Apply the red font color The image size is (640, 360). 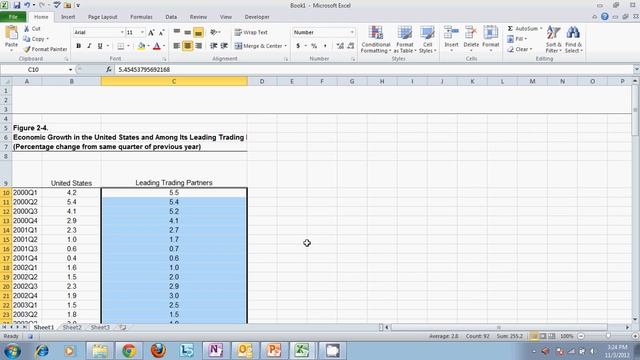[157, 46]
